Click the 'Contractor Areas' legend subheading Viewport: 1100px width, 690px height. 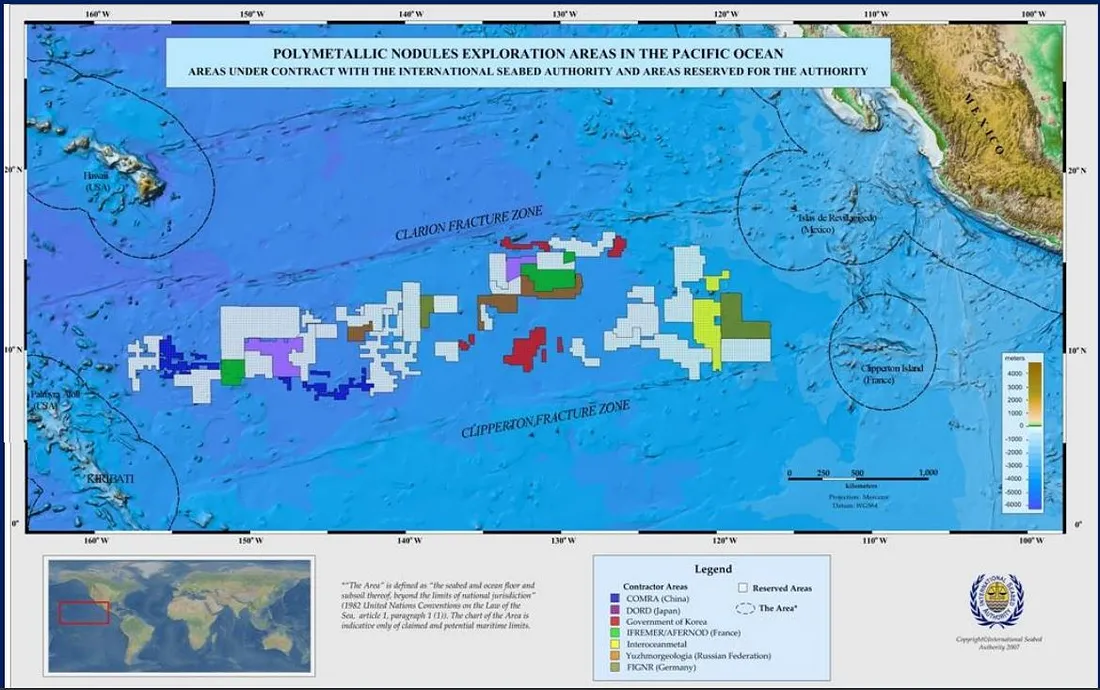point(655,587)
